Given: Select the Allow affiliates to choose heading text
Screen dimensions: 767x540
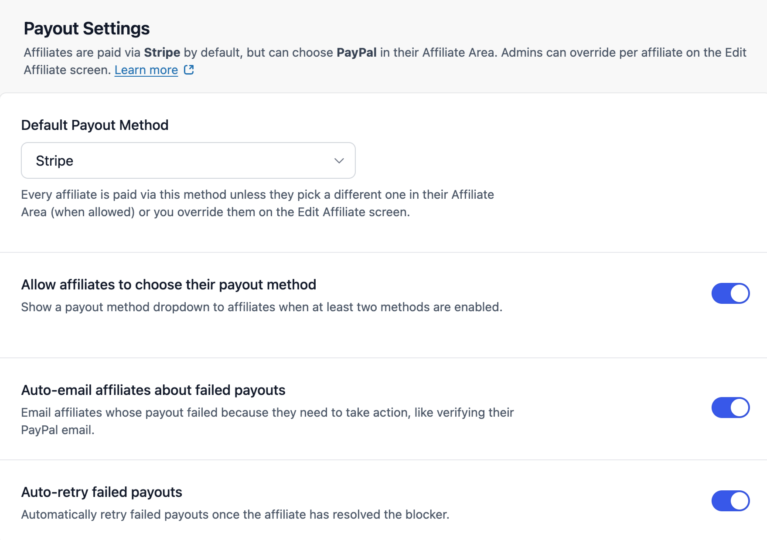Looking at the screenshot, I should tap(169, 285).
